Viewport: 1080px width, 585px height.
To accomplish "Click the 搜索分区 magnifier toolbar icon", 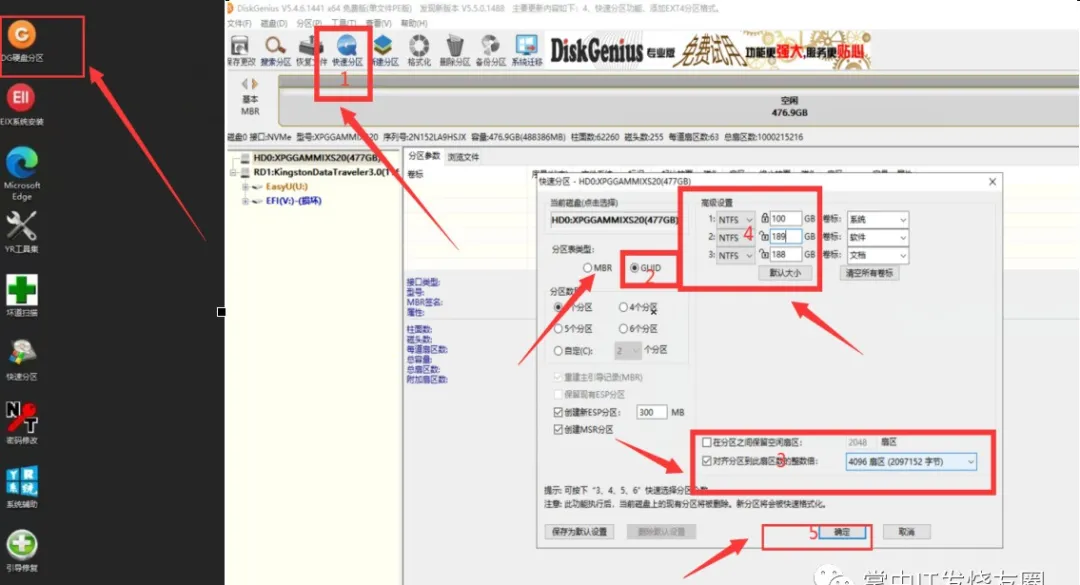I will pos(276,50).
